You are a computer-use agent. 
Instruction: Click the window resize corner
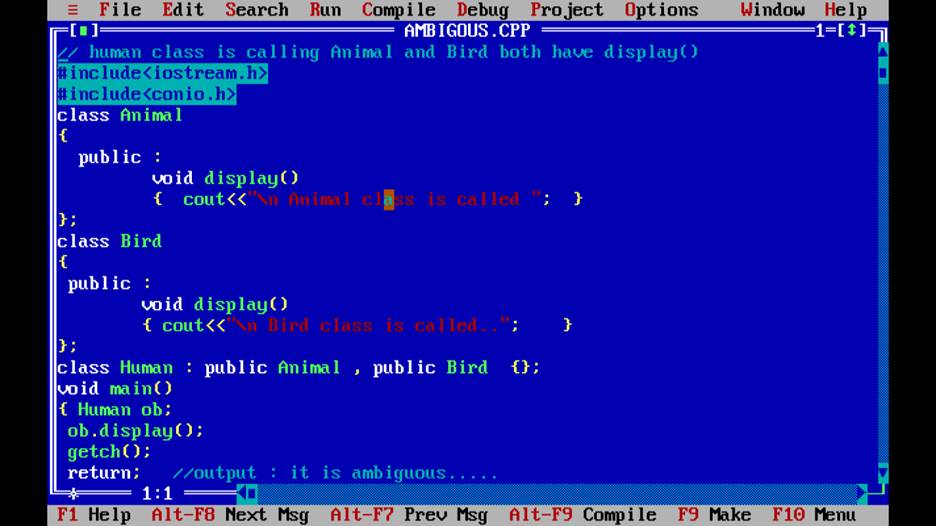(x=878, y=491)
